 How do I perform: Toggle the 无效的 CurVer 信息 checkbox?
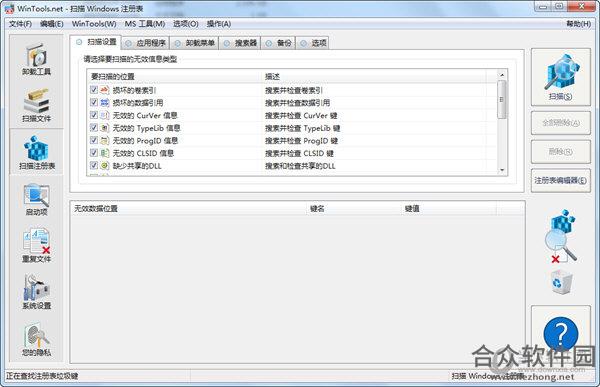coord(94,115)
